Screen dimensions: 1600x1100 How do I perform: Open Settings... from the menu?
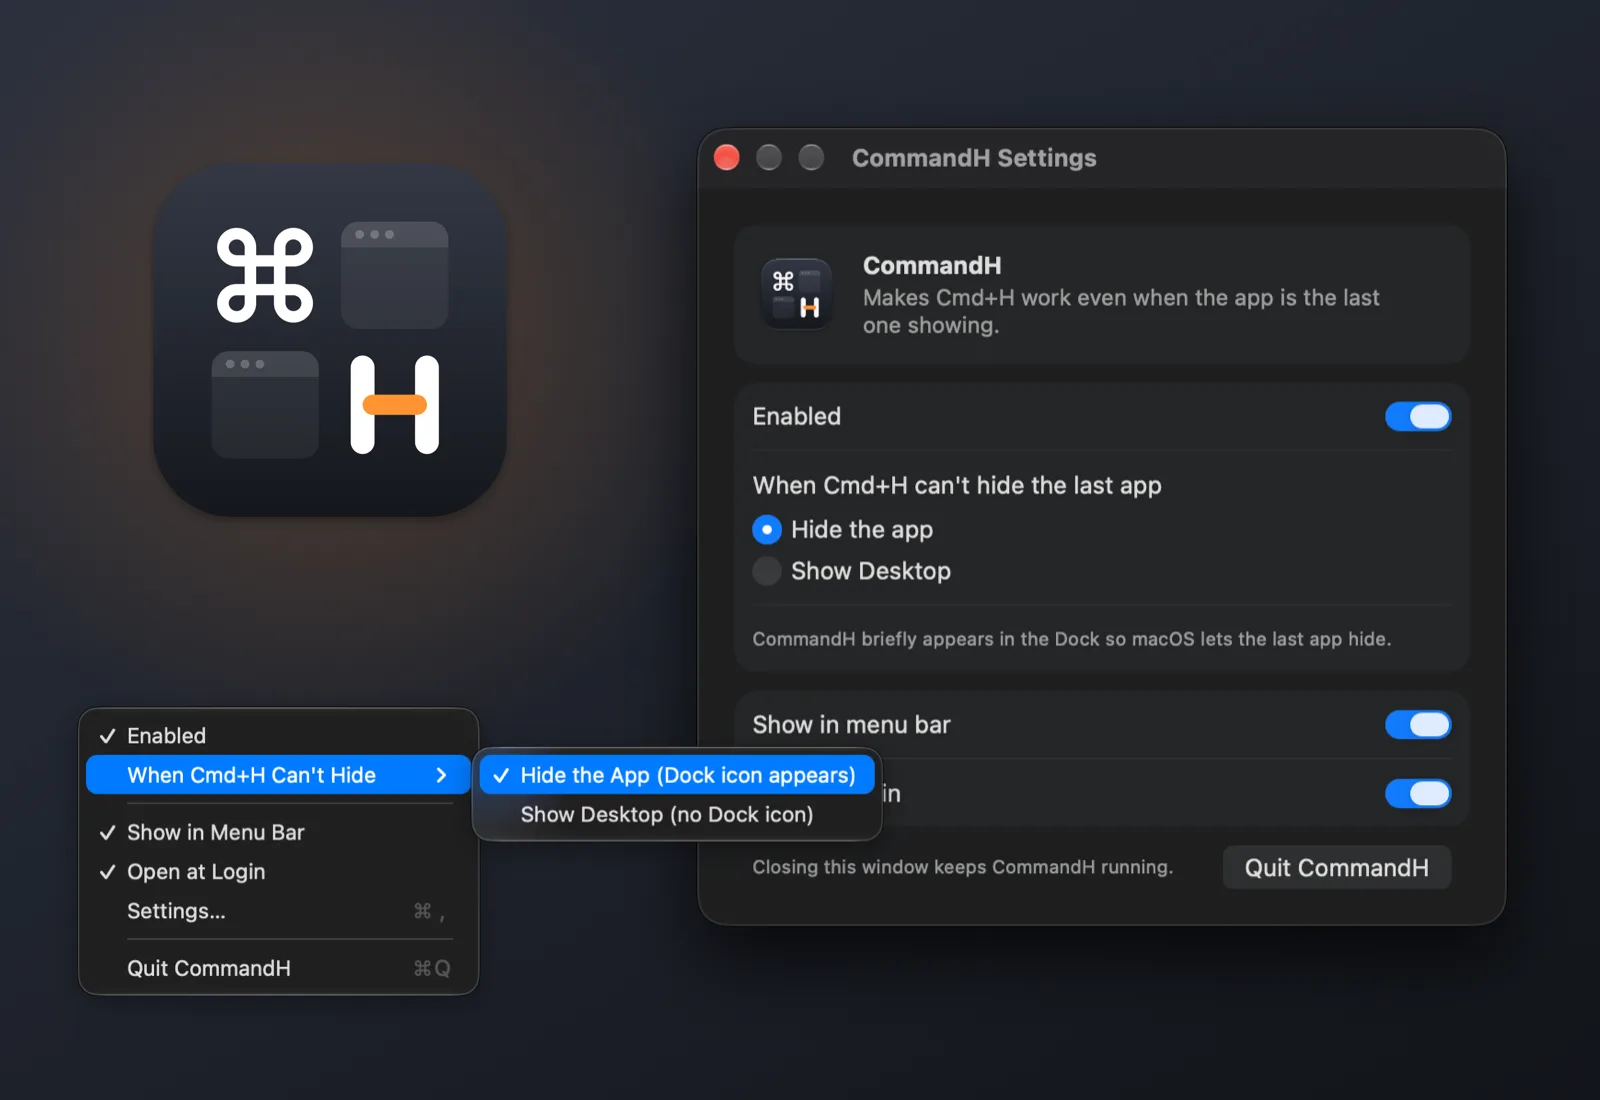click(278, 911)
